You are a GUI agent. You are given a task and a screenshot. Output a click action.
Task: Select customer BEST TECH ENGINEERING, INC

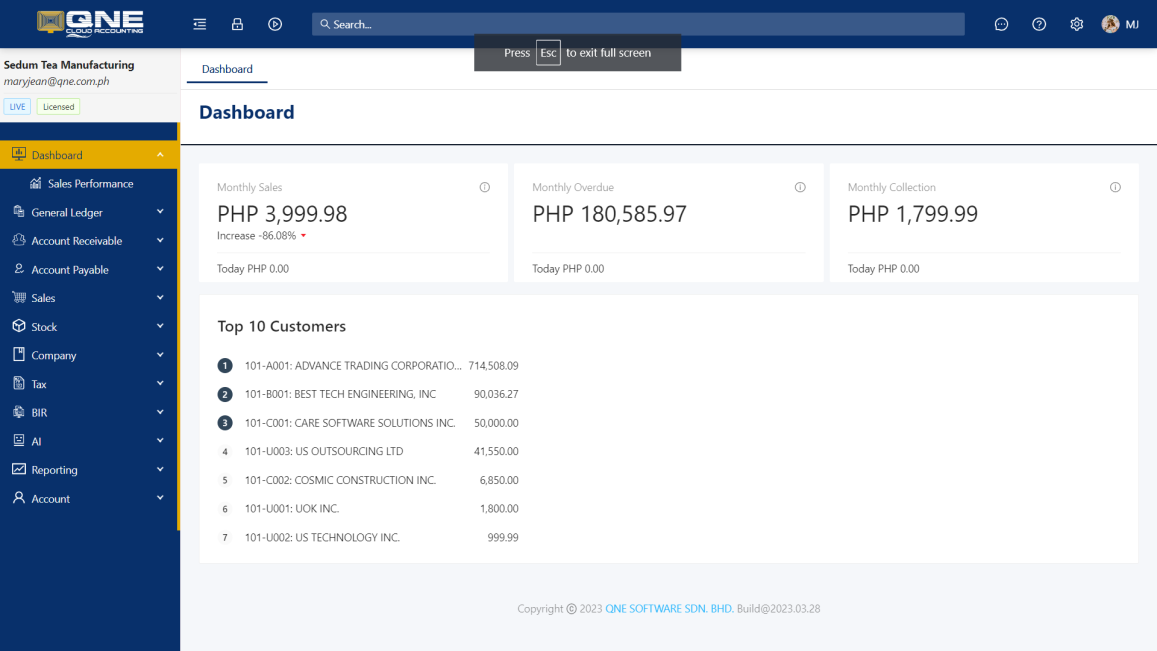(367, 394)
